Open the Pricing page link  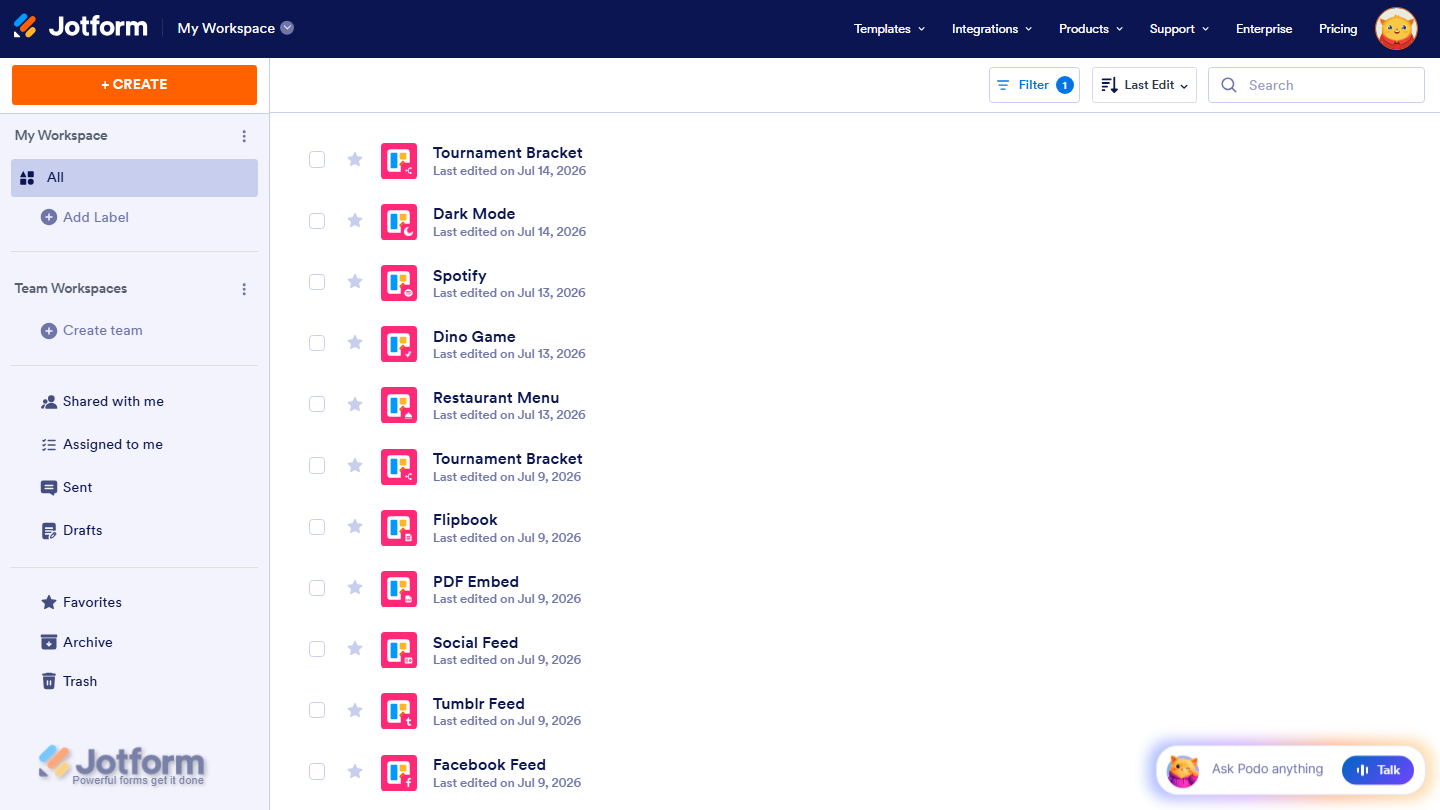click(1338, 29)
